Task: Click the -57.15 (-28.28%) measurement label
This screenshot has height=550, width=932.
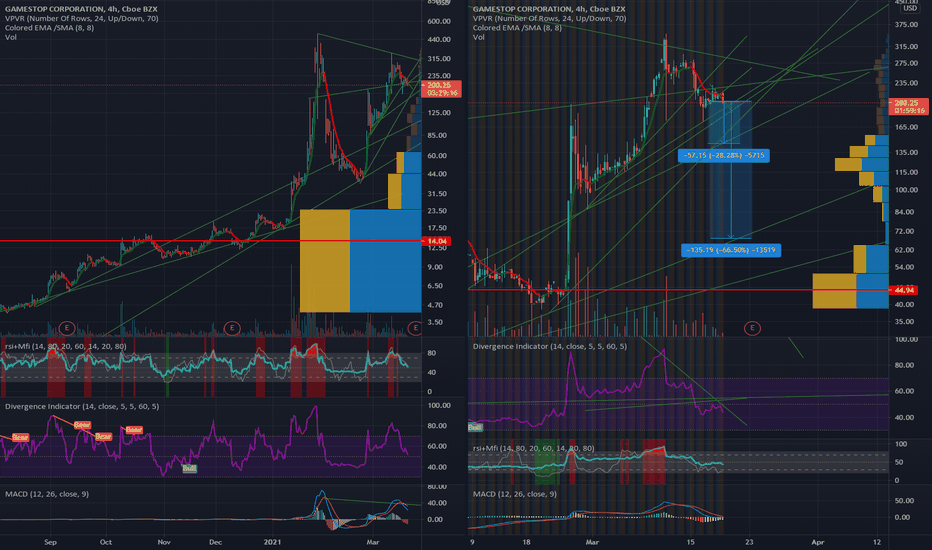Action: [724, 156]
